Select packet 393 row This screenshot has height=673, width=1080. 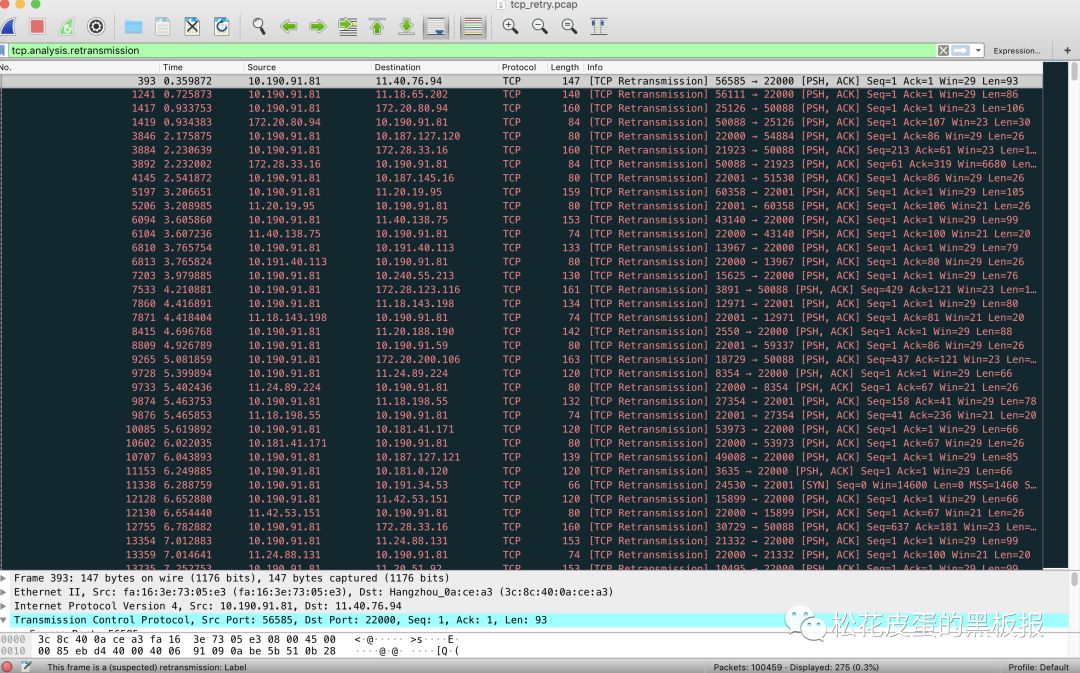tap(521, 81)
